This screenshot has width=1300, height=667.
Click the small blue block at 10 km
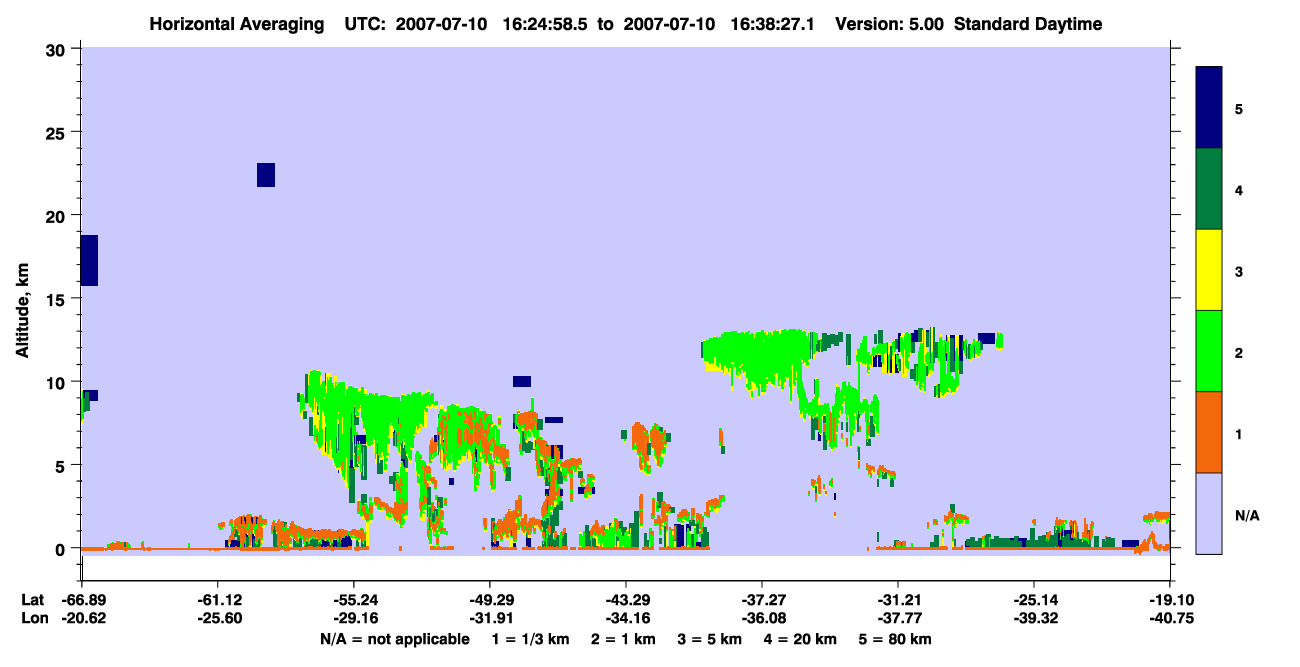pos(522,381)
